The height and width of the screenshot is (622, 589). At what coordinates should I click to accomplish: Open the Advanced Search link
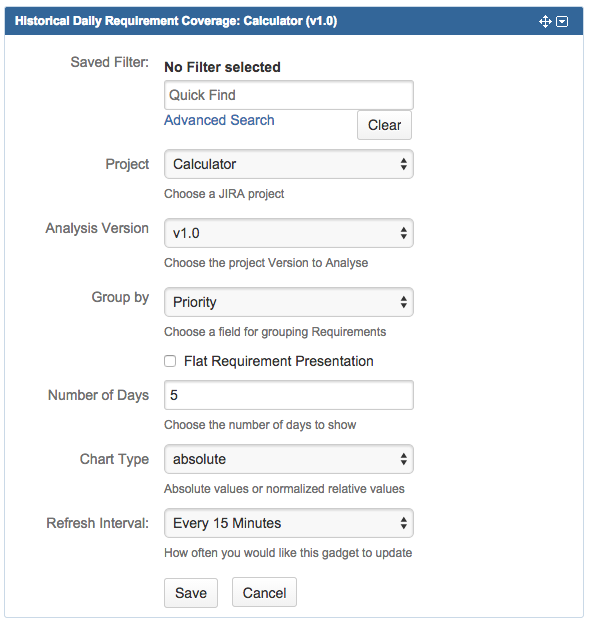(219, 120)
